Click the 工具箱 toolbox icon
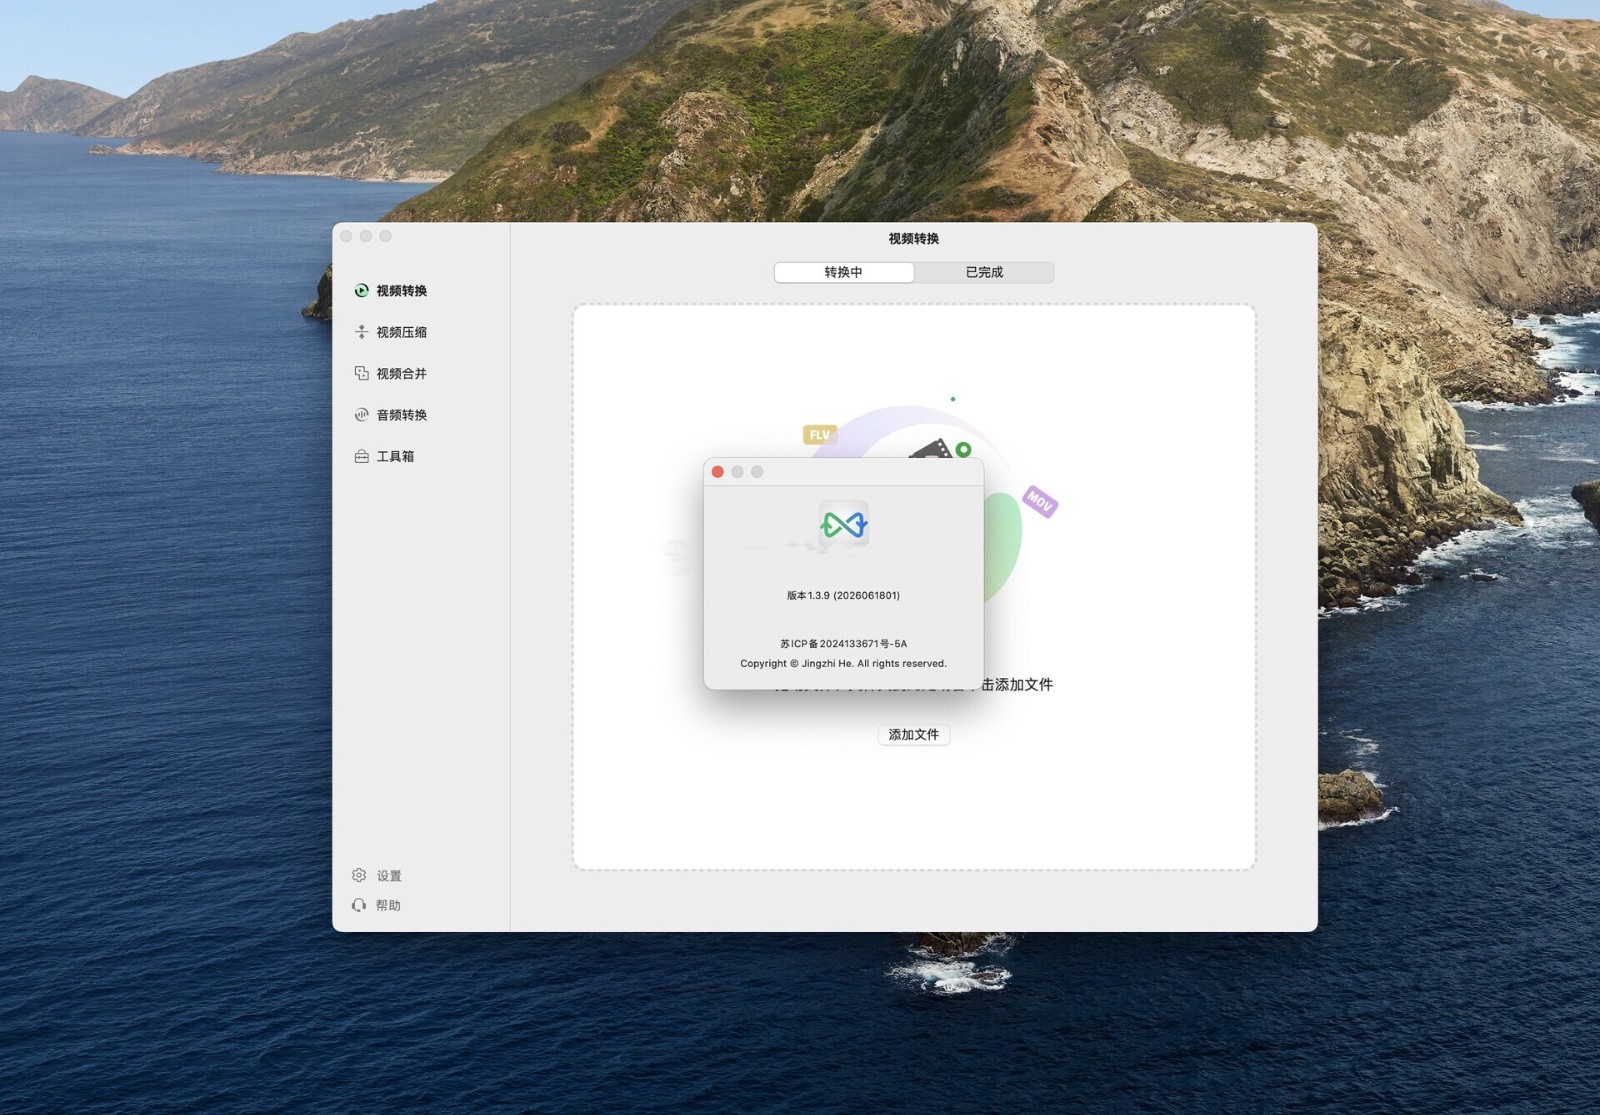The image size is (1600, 1115). coord(361,456)
